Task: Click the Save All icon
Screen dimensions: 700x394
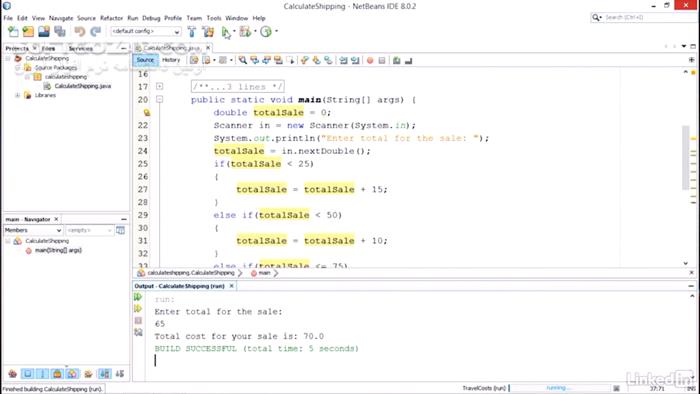Action: point(60,31)
